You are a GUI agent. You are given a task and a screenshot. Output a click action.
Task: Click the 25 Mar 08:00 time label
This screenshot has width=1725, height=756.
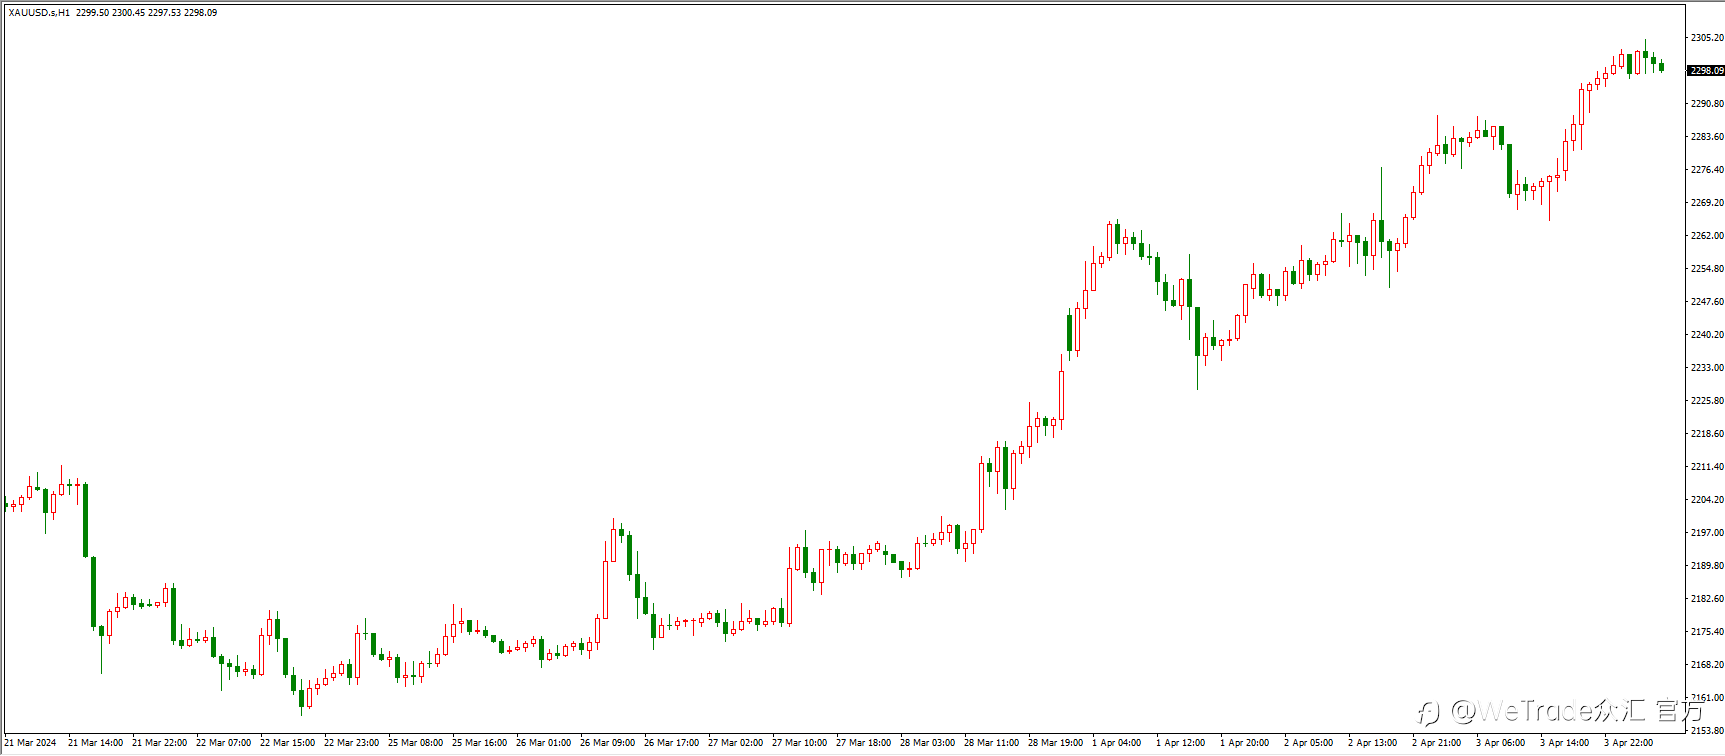(x=415, y=743)
